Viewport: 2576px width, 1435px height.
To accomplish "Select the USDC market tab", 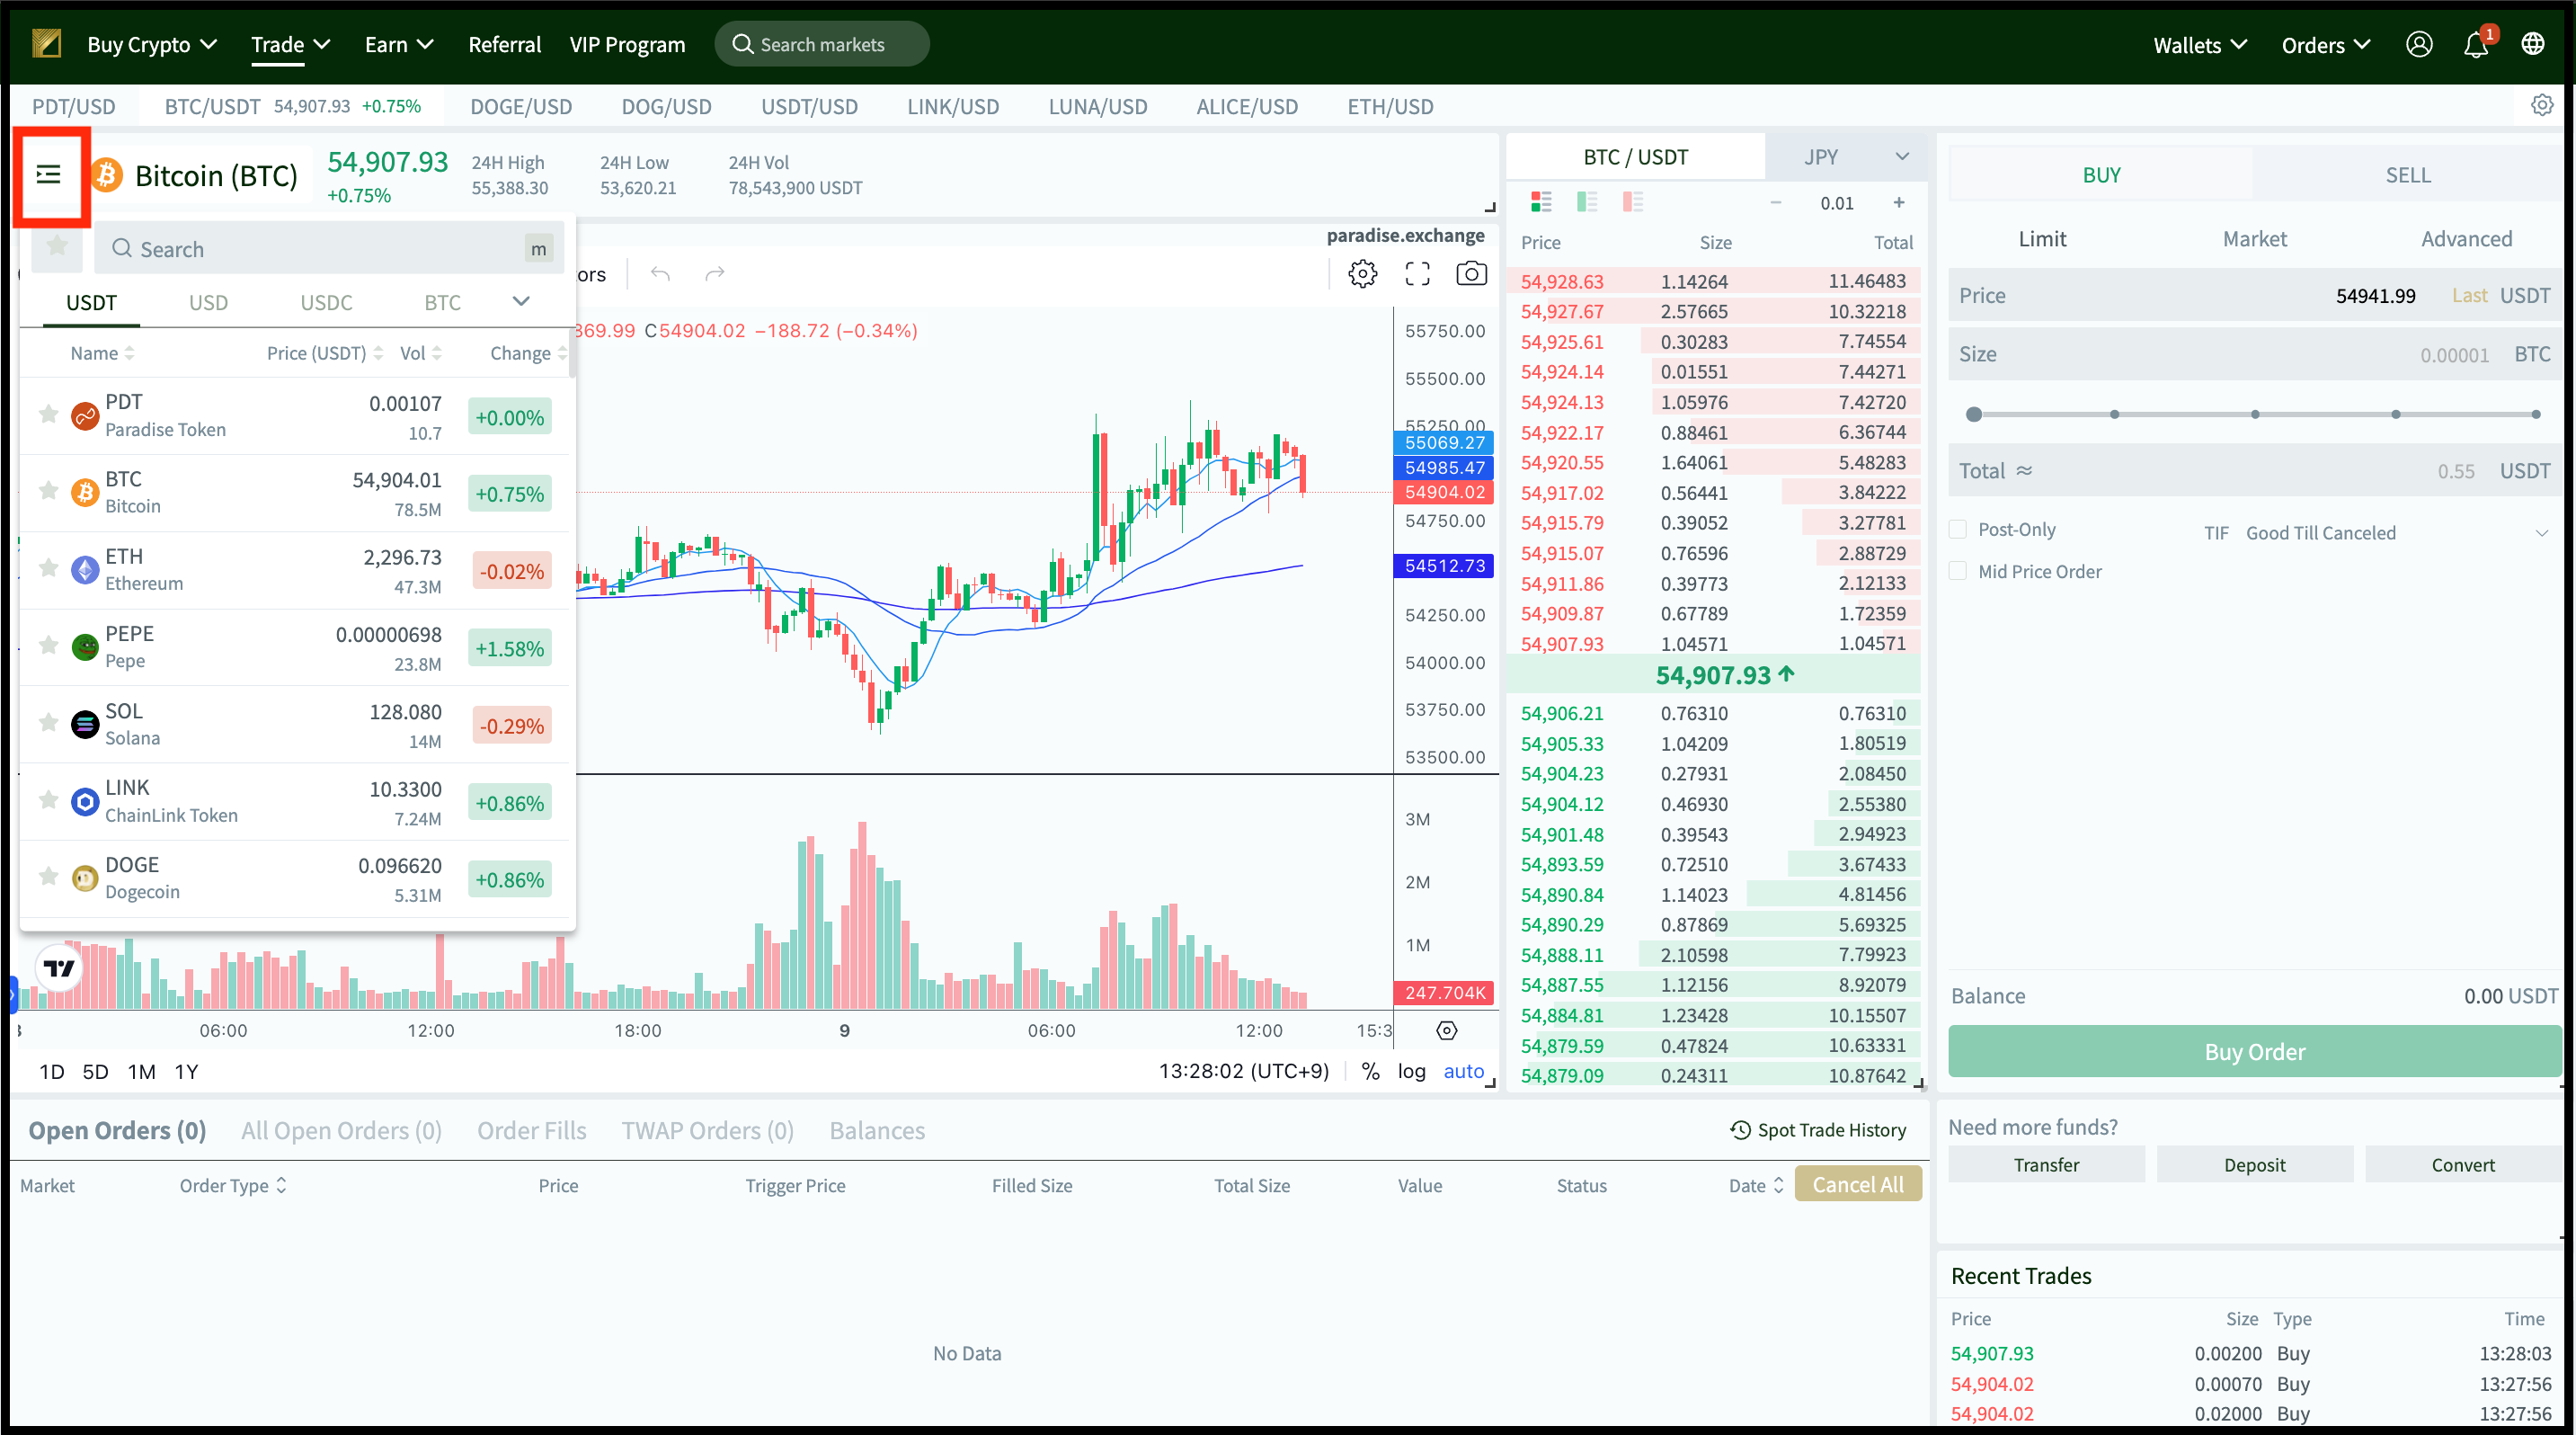I will pos(326,303).
